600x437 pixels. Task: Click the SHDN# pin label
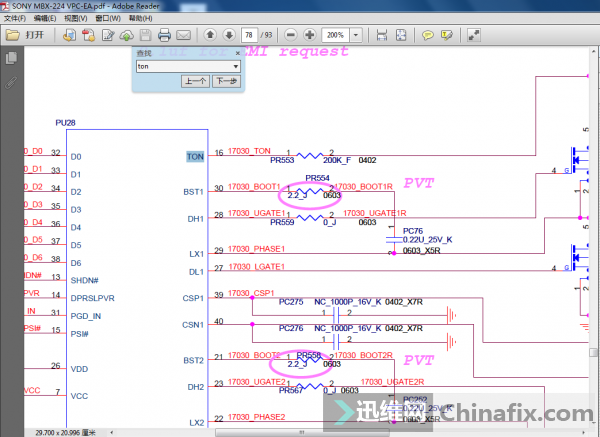[x=85, y=280]
